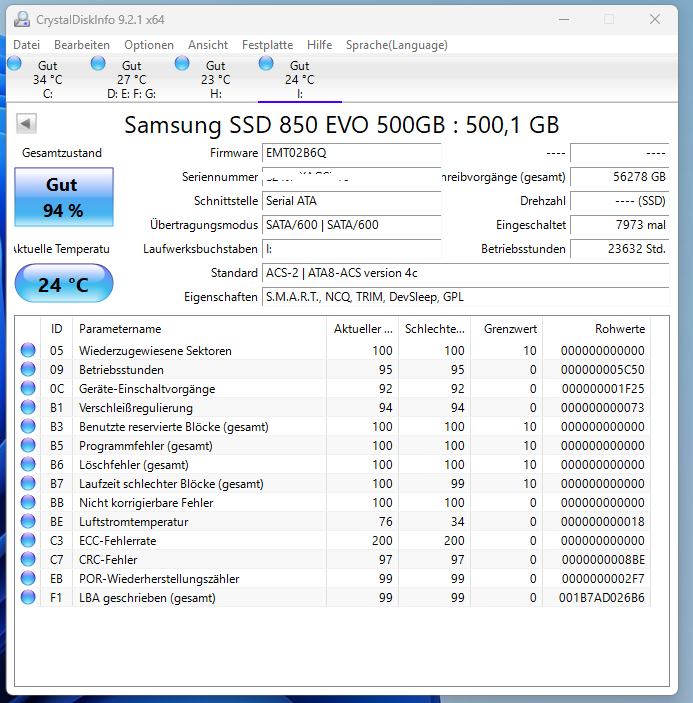Click status orb for Nicht korrigierbare Fehler

coord(28,502)
